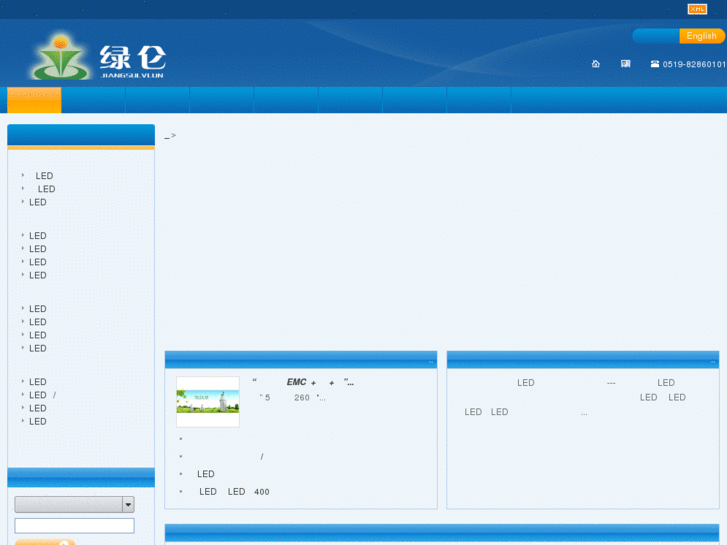Viewport: 727px width, 545px height.
Task: Click phone number 0519-82860101
Action: point(694,64)
